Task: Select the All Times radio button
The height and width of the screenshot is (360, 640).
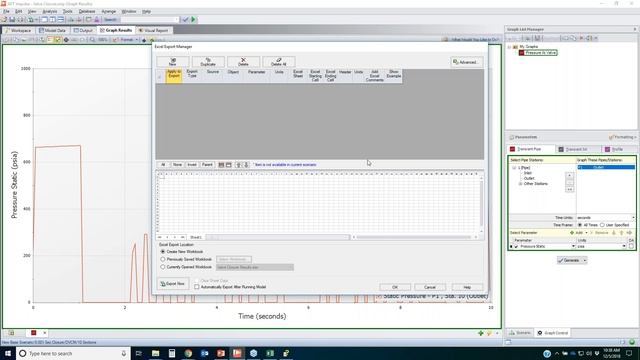Action: 580,225
